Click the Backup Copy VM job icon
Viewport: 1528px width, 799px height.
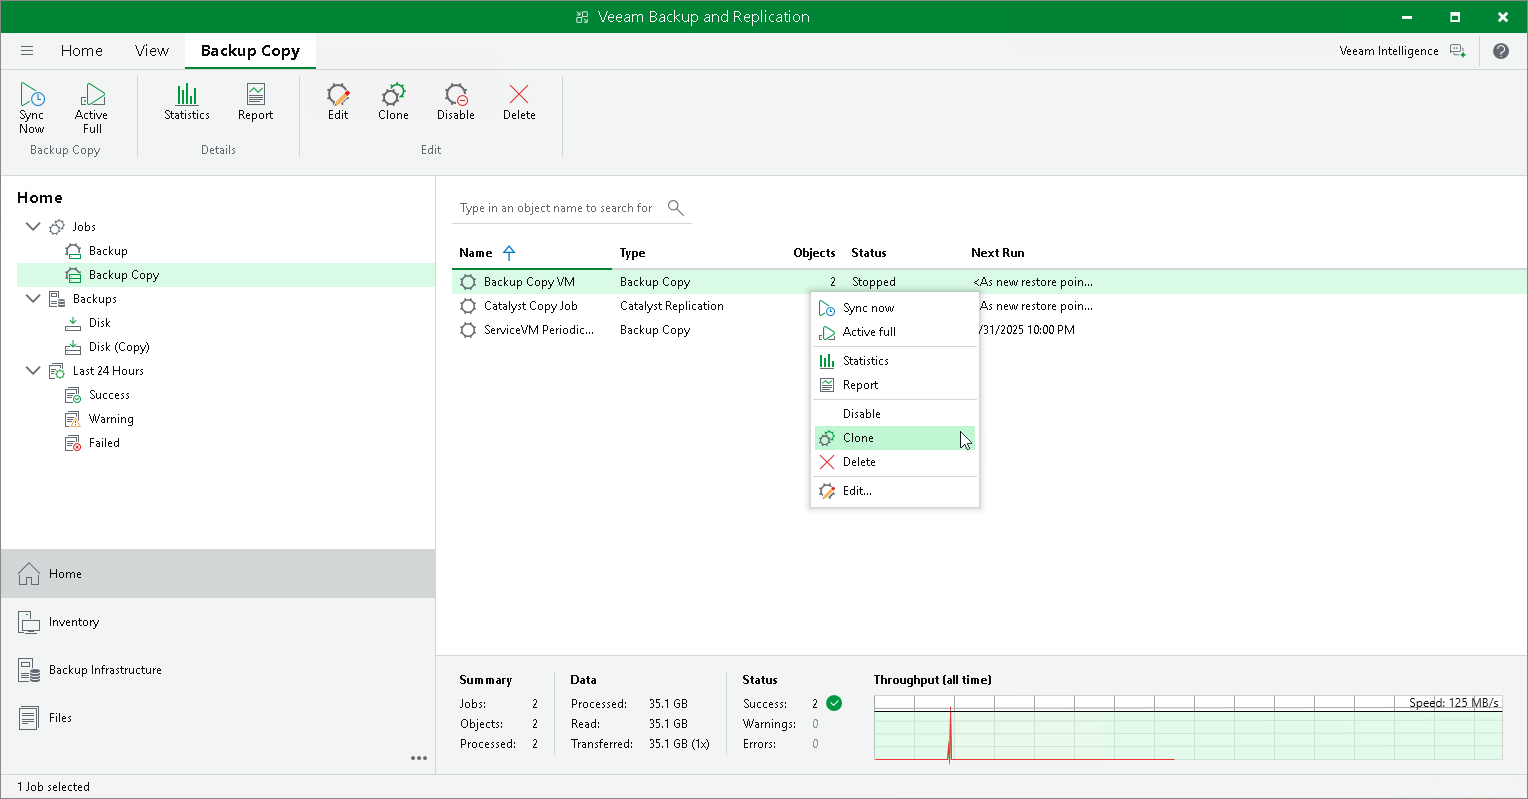tap(468, 282)
